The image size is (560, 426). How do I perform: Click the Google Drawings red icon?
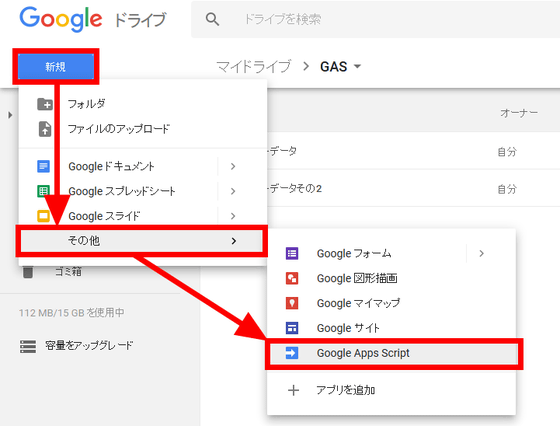pyautogui.click(x=292, y=278)
